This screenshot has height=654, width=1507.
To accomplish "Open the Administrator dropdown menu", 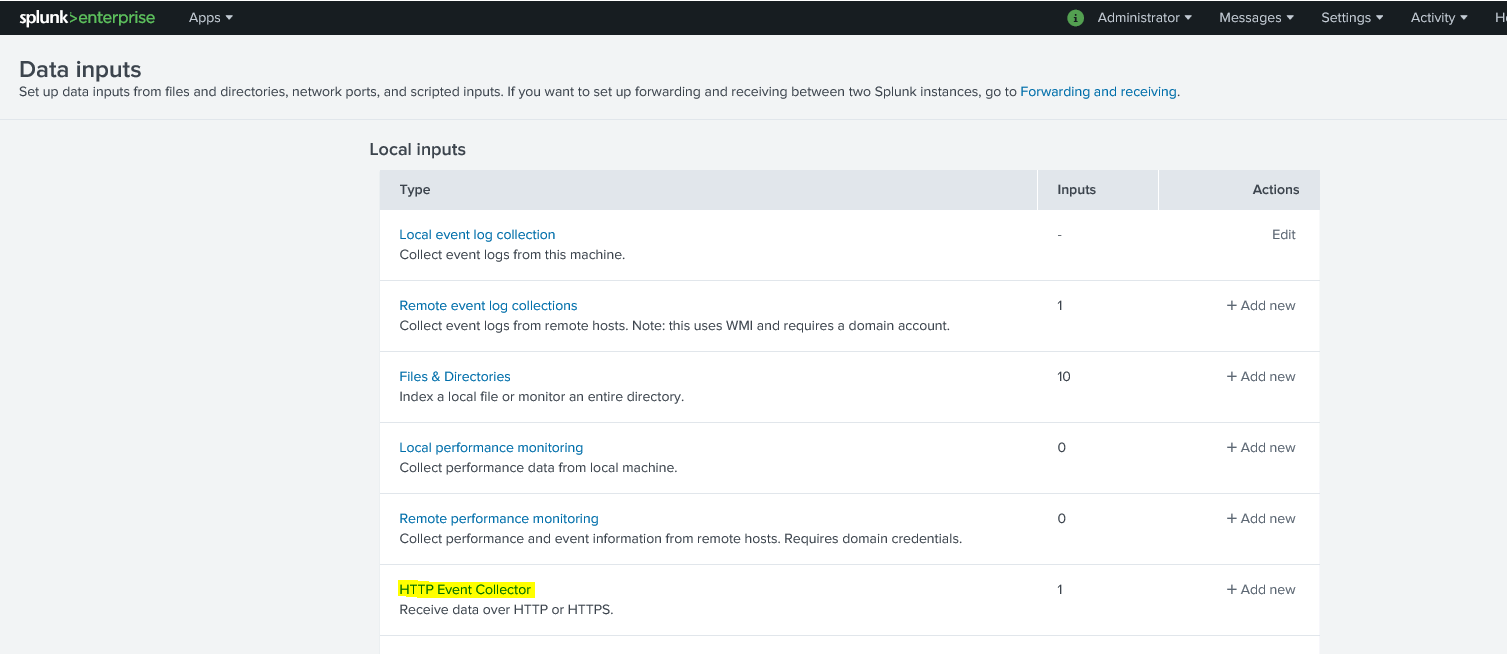I will (x=1145, y=18).
